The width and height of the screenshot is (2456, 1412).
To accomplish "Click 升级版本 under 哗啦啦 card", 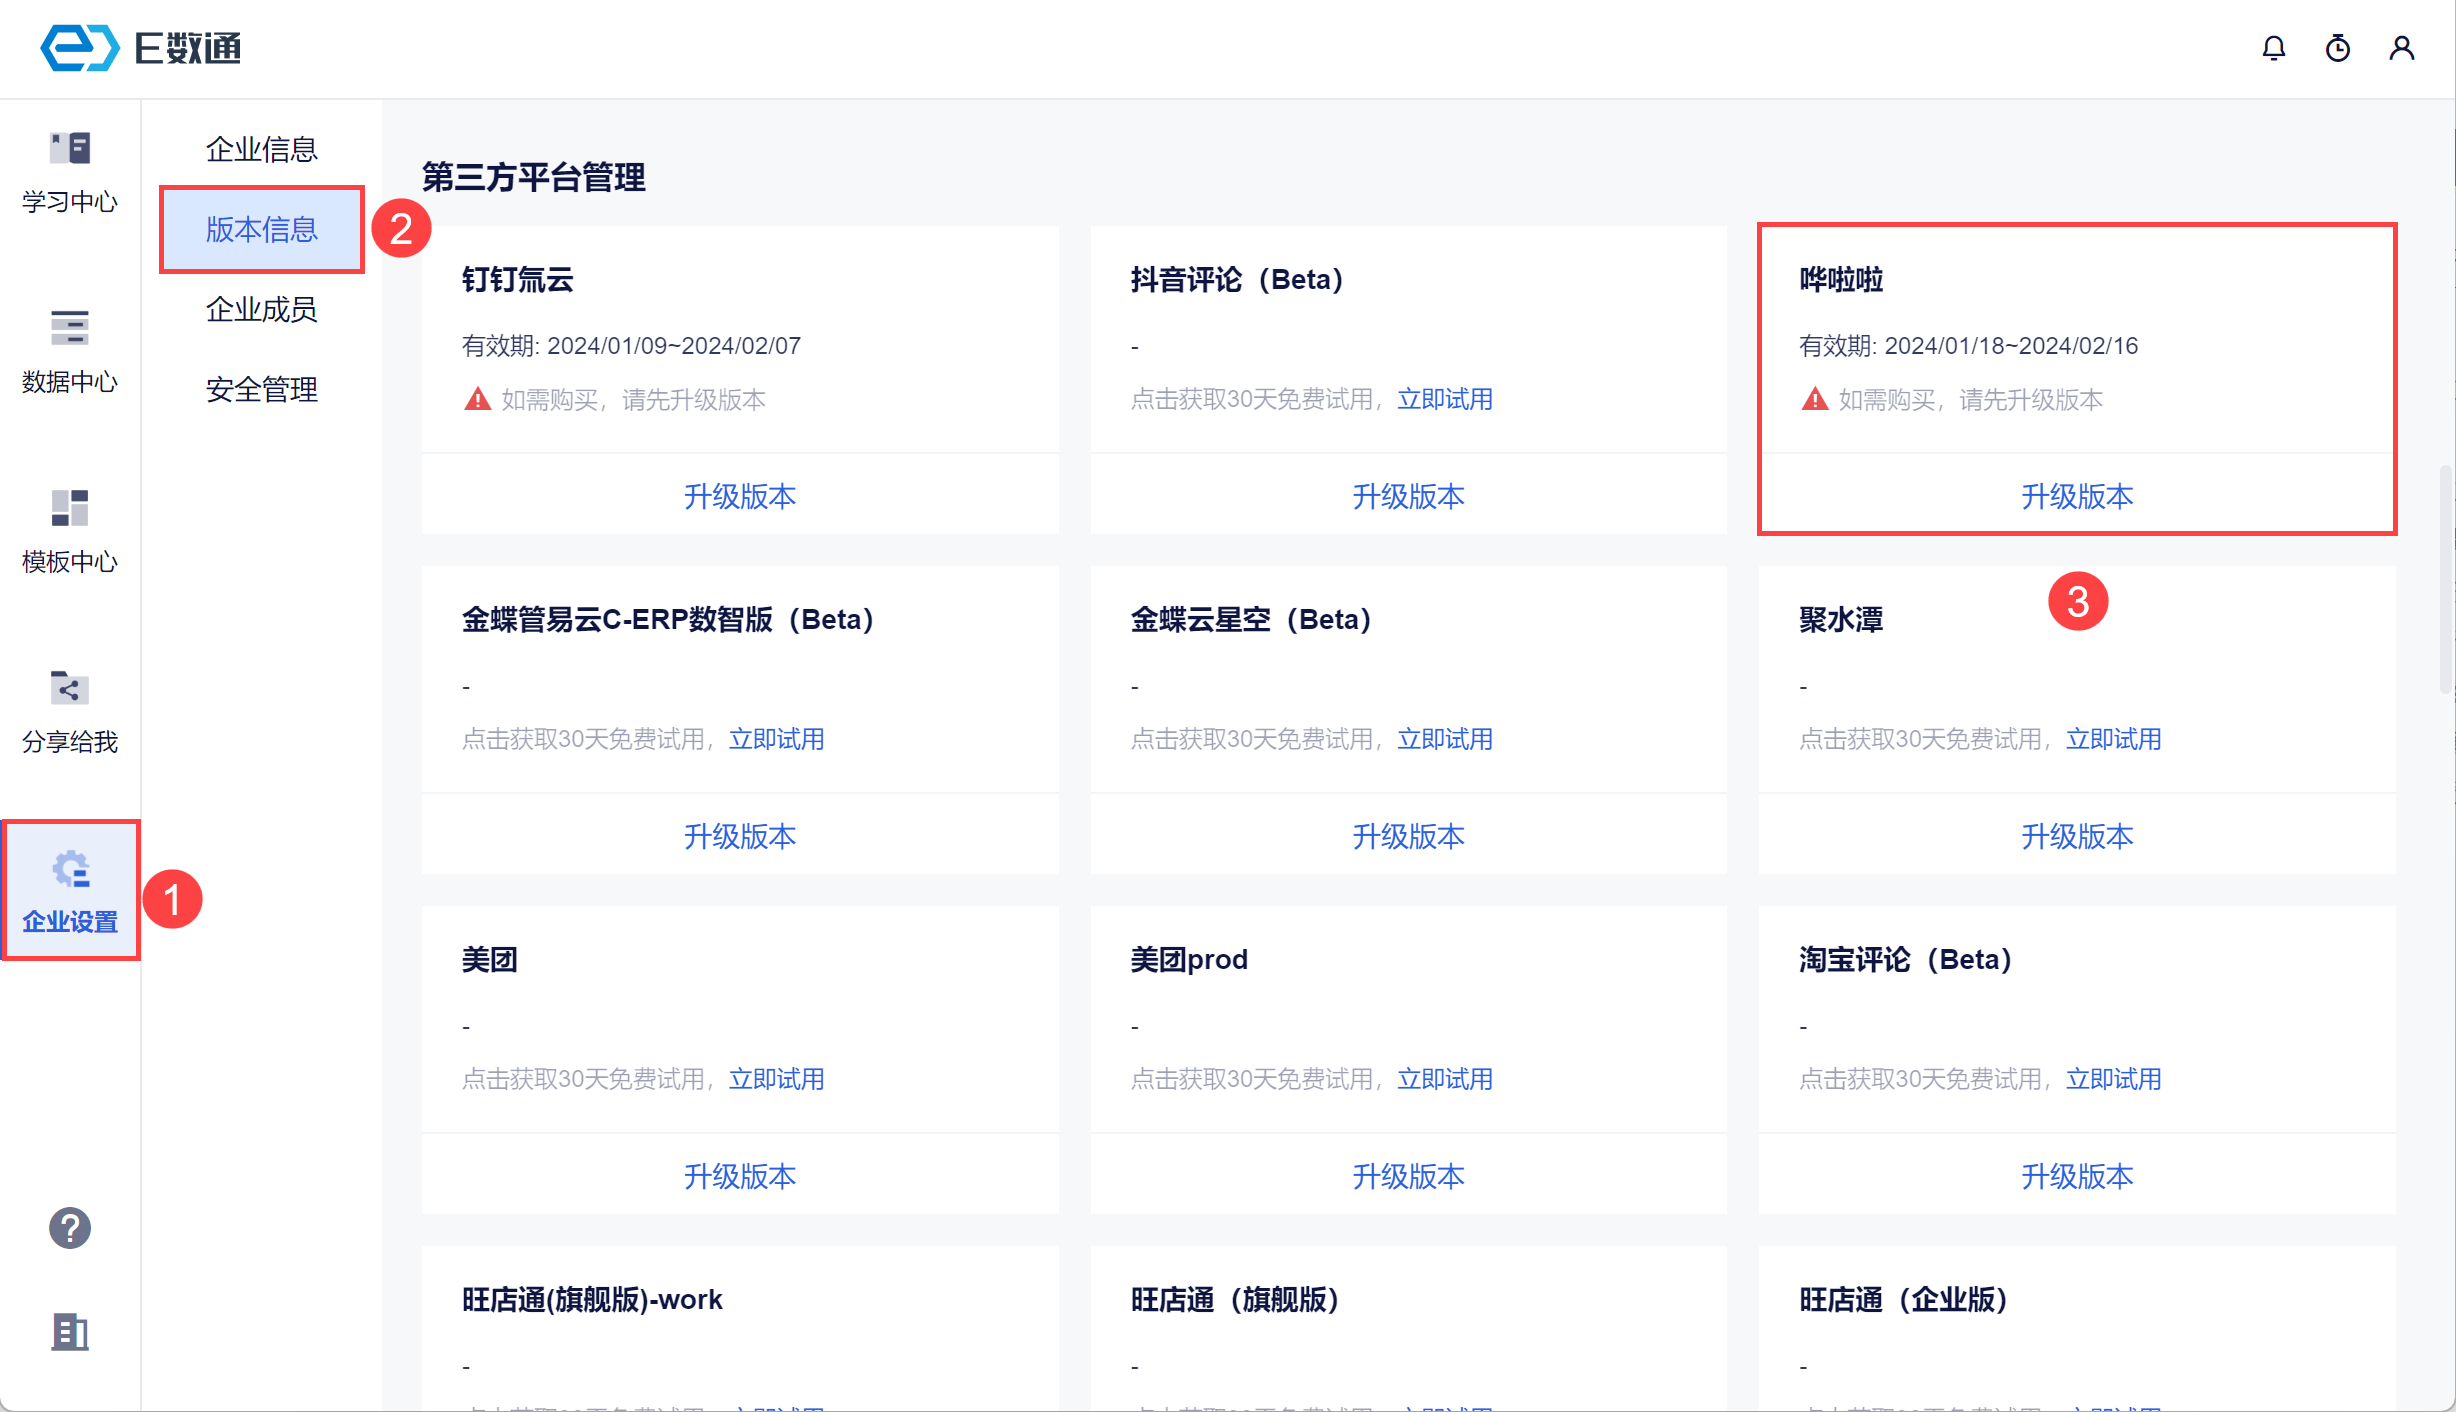I will click(2077, 496).
